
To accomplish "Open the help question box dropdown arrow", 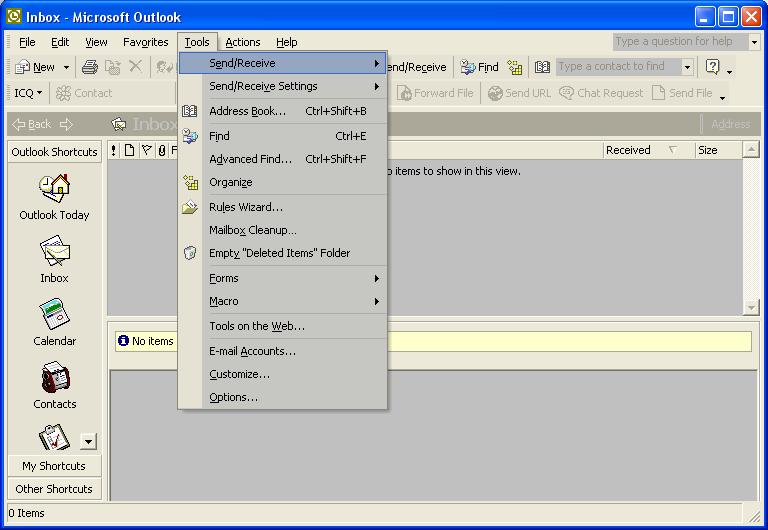I will (754, 42).
